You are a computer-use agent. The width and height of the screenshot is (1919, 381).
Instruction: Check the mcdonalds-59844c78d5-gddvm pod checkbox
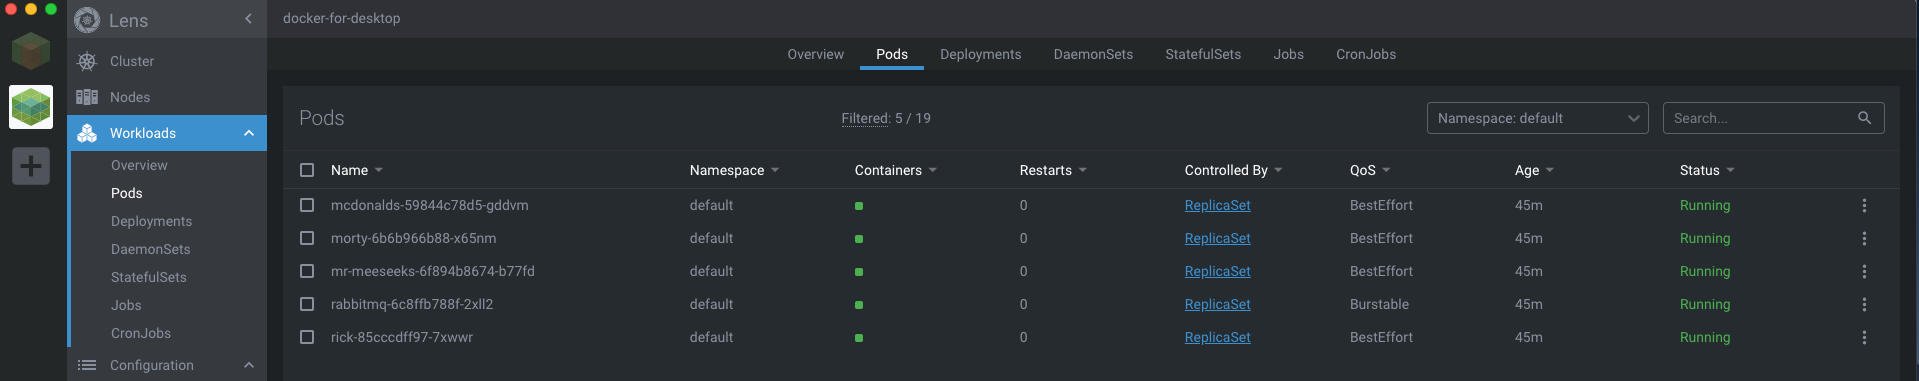[307, 205]
